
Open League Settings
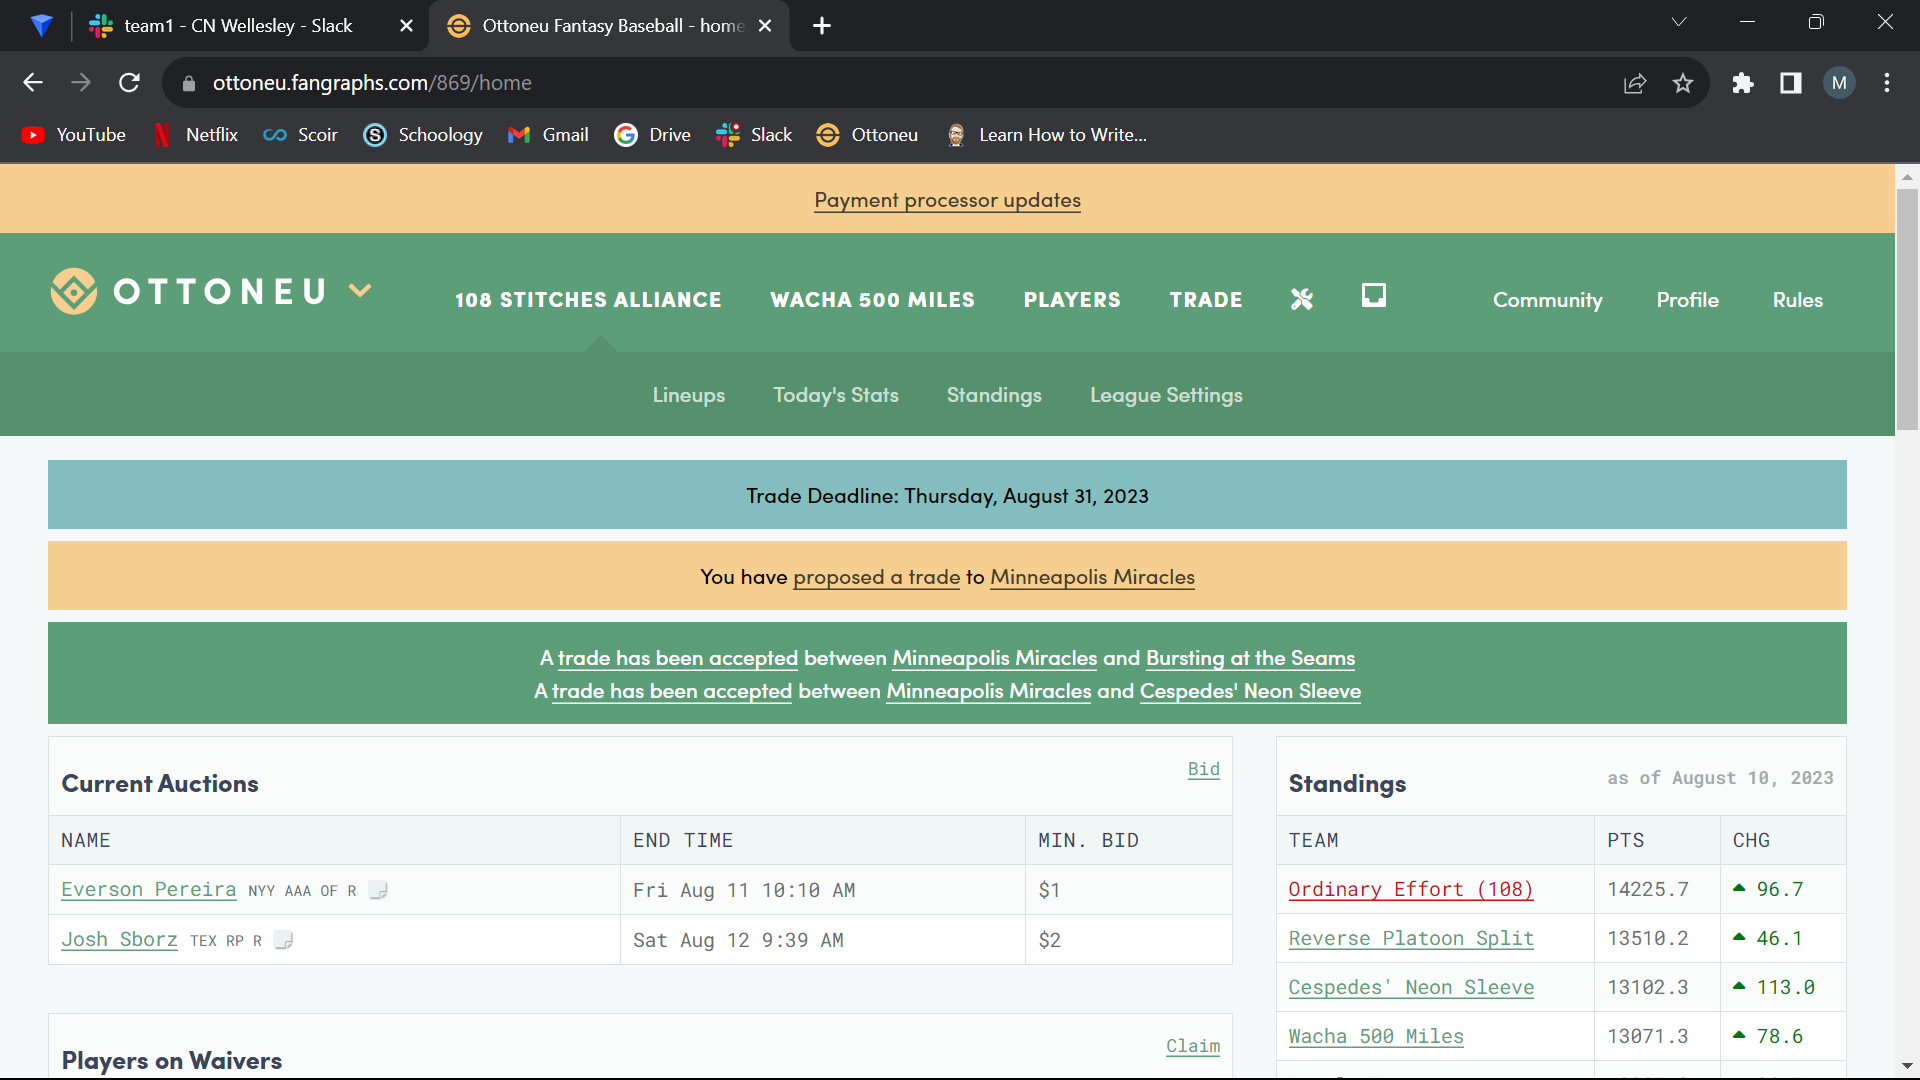[1166, 395]
